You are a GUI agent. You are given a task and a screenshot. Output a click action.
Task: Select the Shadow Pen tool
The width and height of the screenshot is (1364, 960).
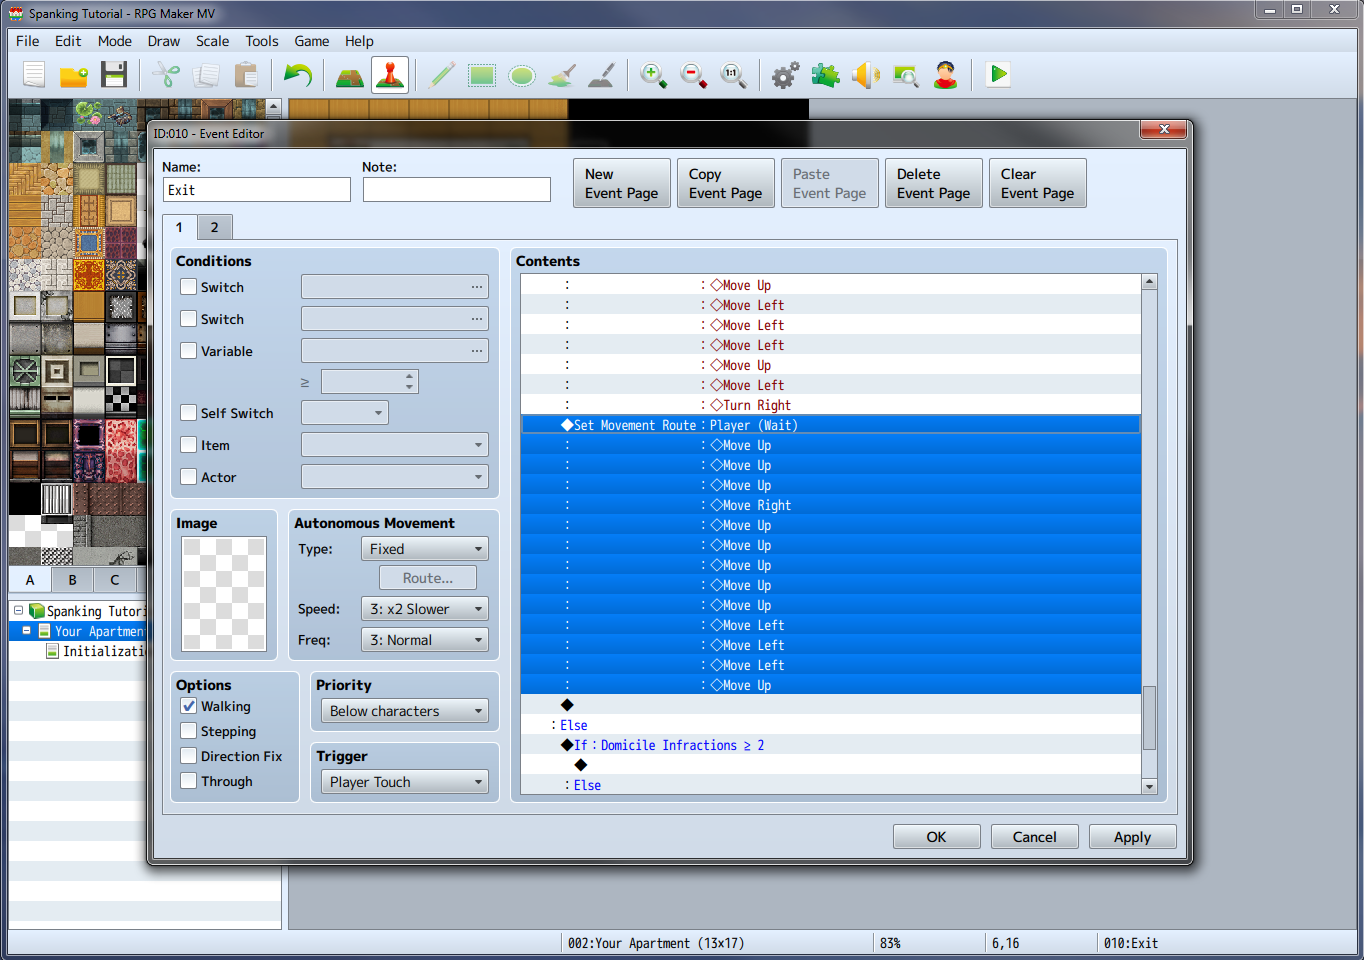[602, 75]
